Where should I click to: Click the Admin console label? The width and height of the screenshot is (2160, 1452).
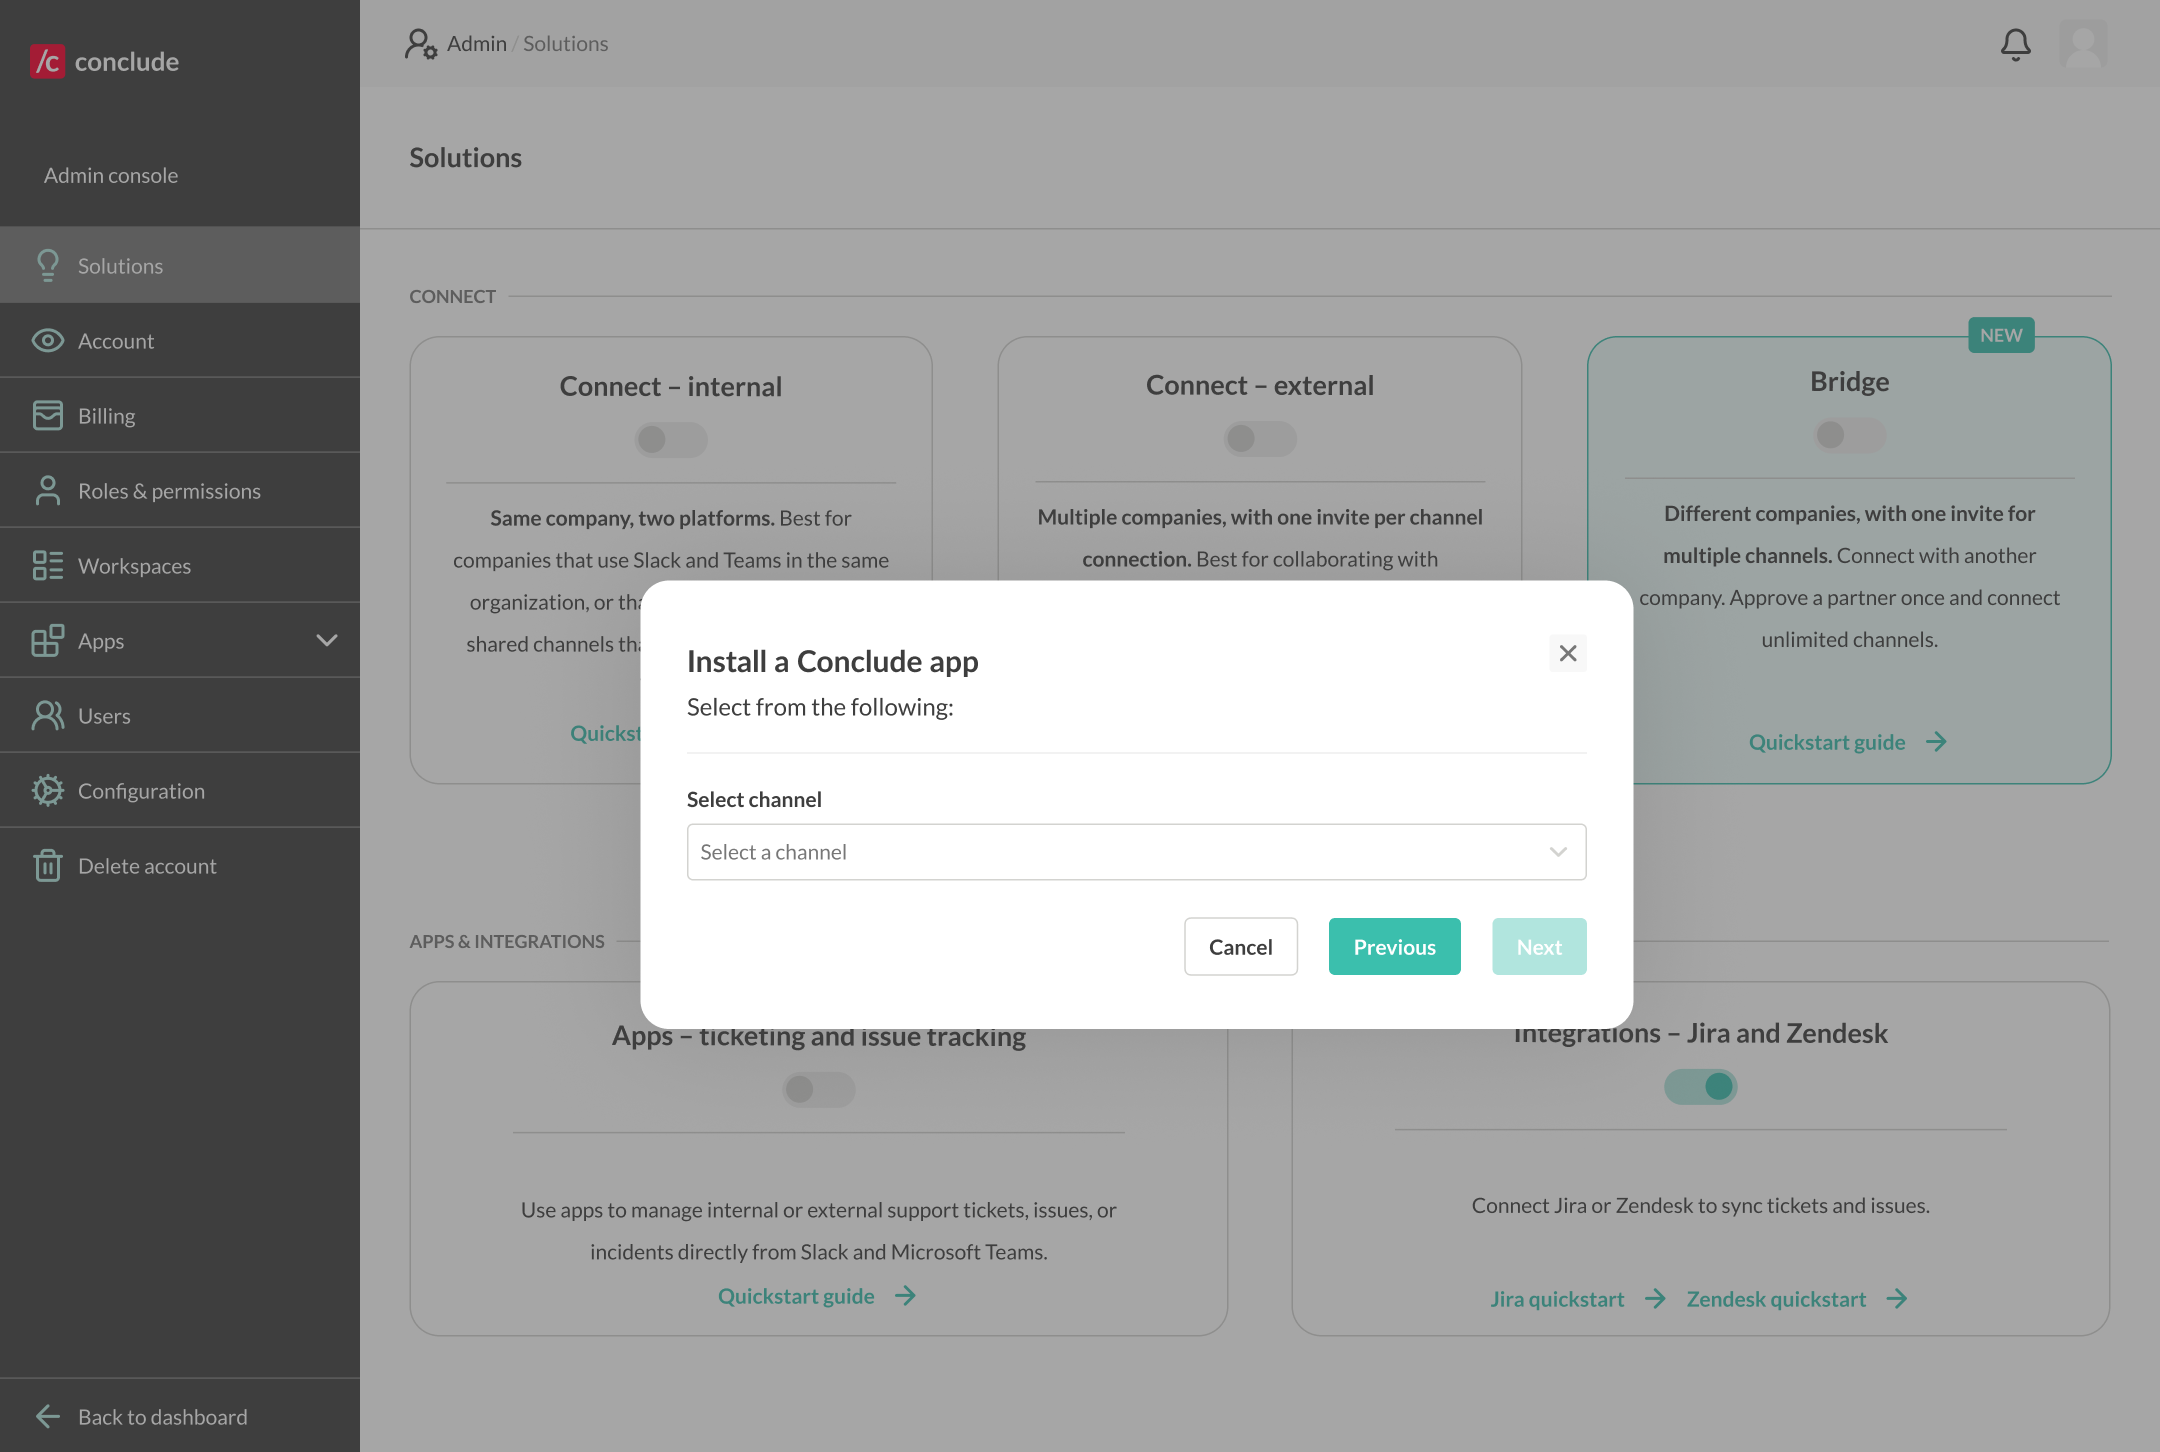[111, 175]
